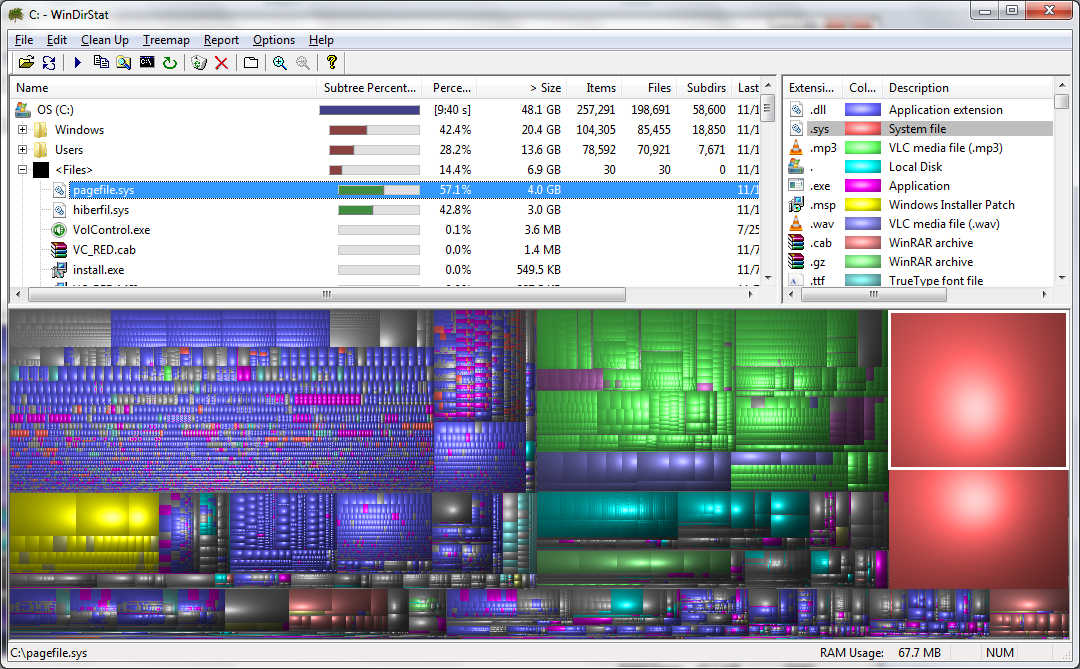Sort files by the Items column

[599, 87]
